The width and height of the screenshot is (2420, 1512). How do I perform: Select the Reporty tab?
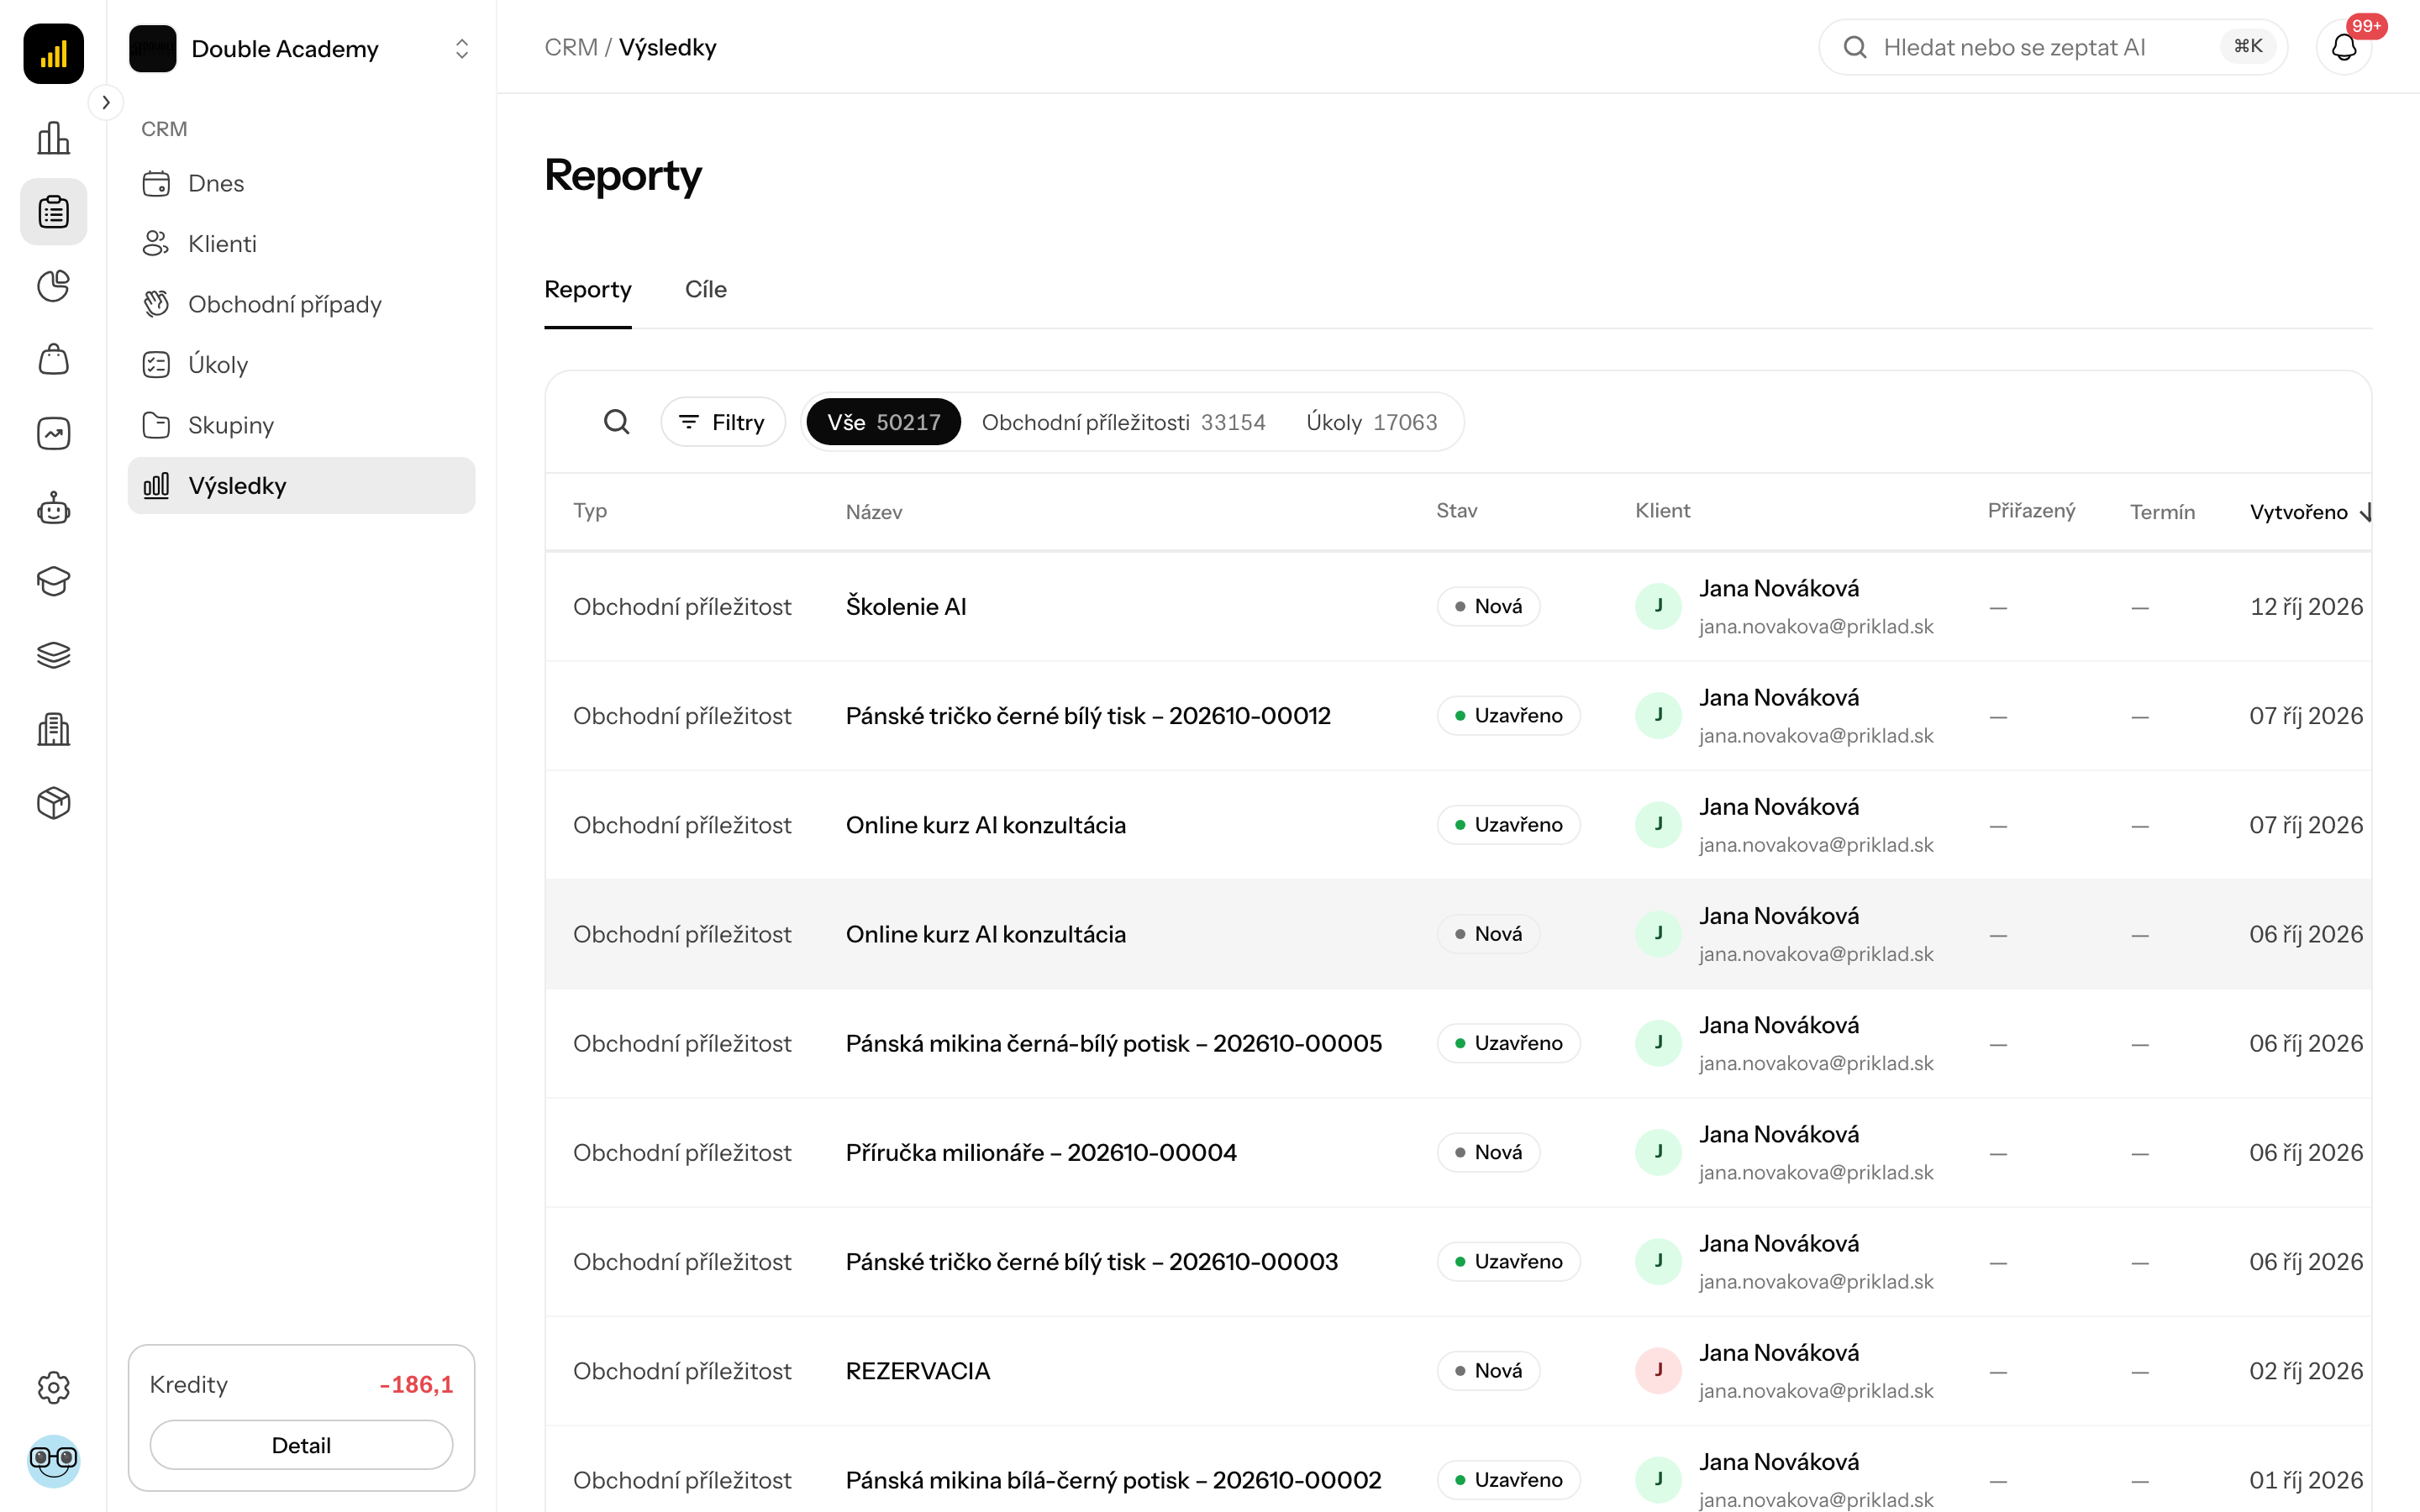(x=588, y=290)
